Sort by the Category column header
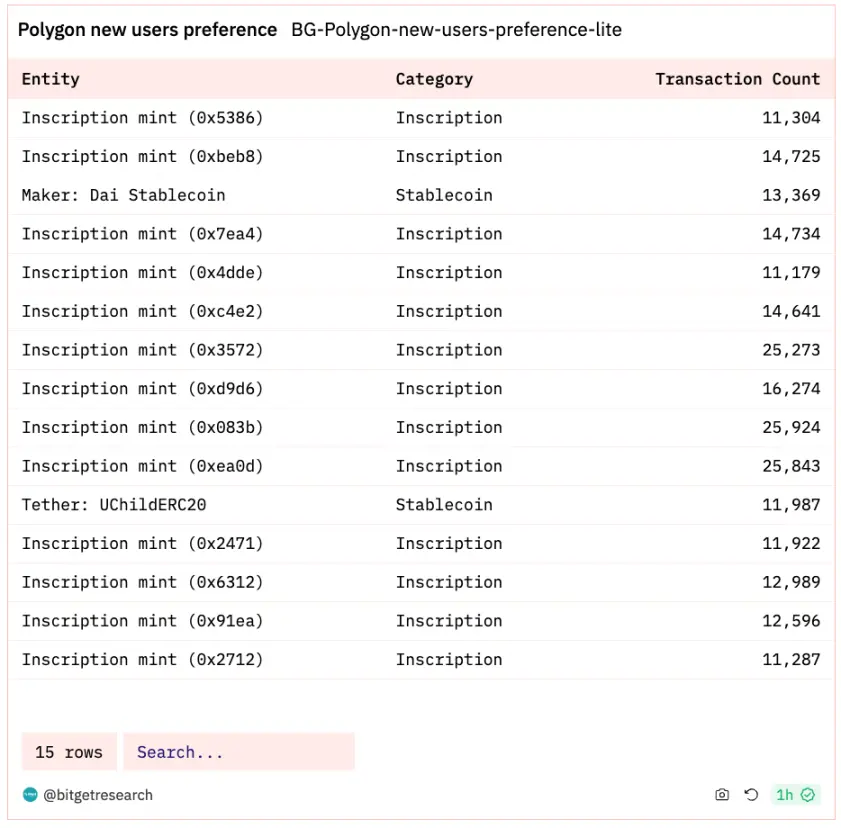This screenshot has height=828, width=841. tap(434, 79)
